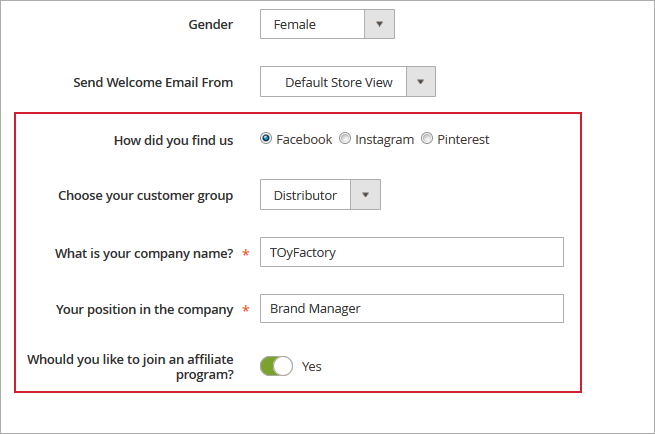Open the Gender dropdown showing Female
Screen dimensions: 655x434
coord(313,24)
